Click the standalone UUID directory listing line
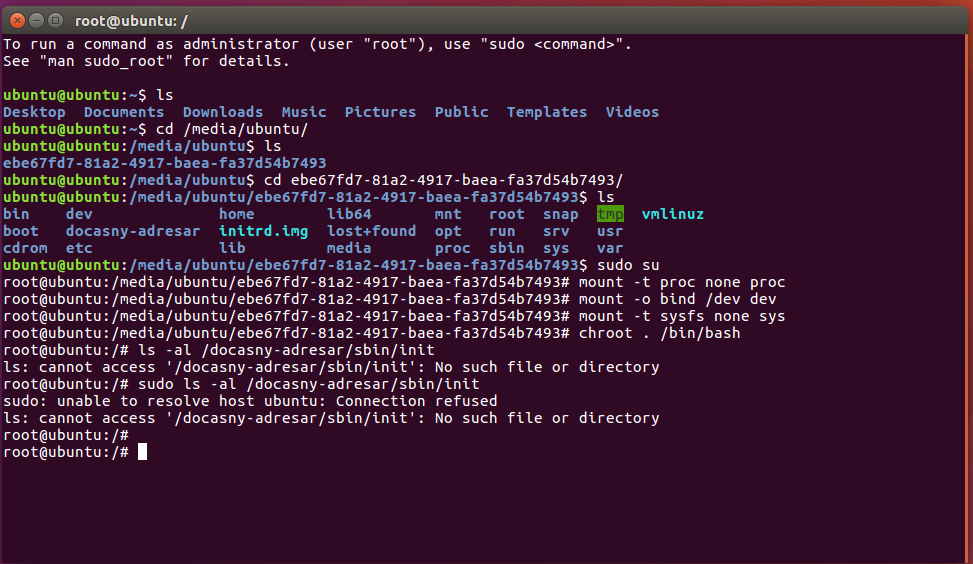Viewport: 973px width, 564px height. coord(164,163)
